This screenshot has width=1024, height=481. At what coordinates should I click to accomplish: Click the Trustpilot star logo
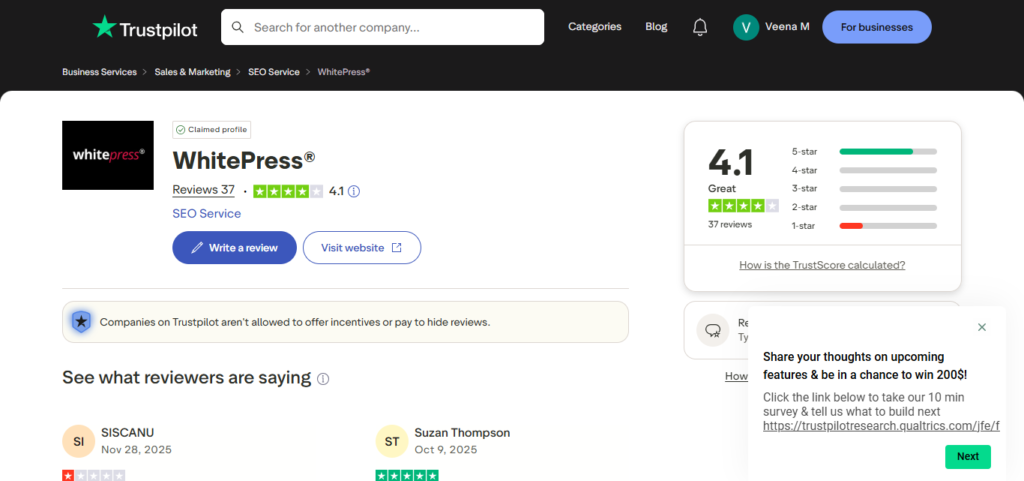[x=104, y=27]
